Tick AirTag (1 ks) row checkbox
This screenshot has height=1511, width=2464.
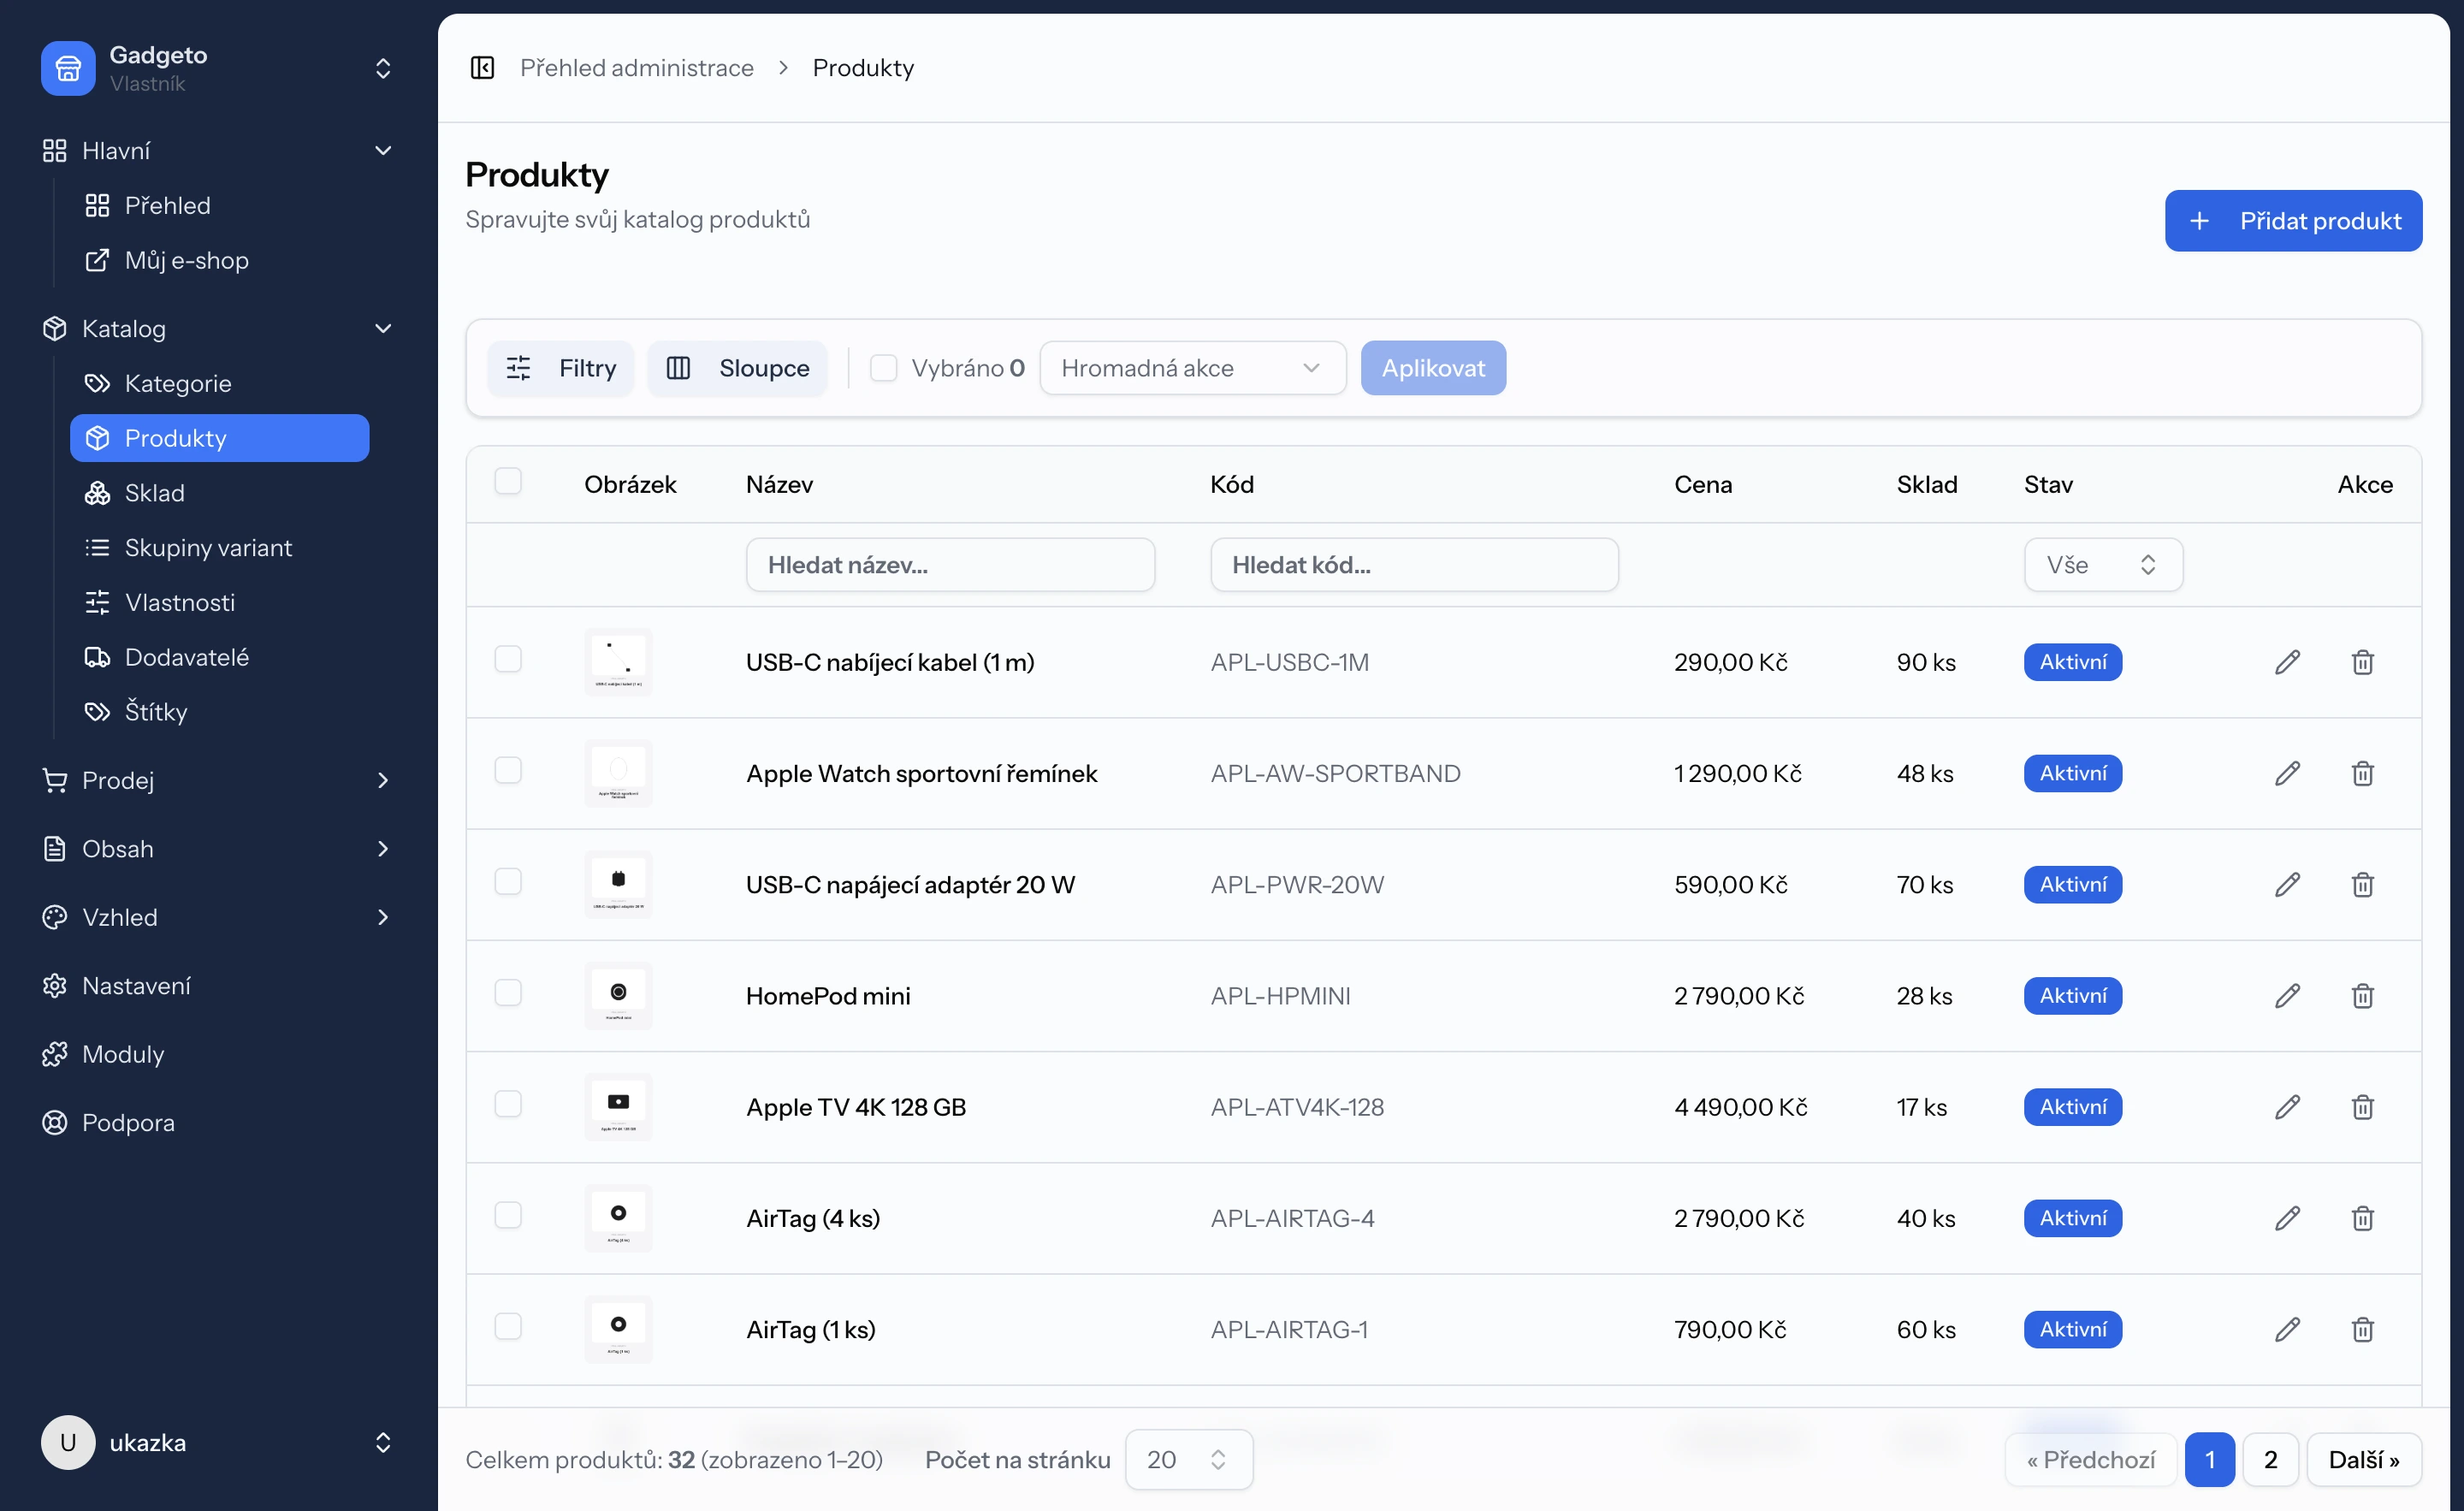(508, 1326)
